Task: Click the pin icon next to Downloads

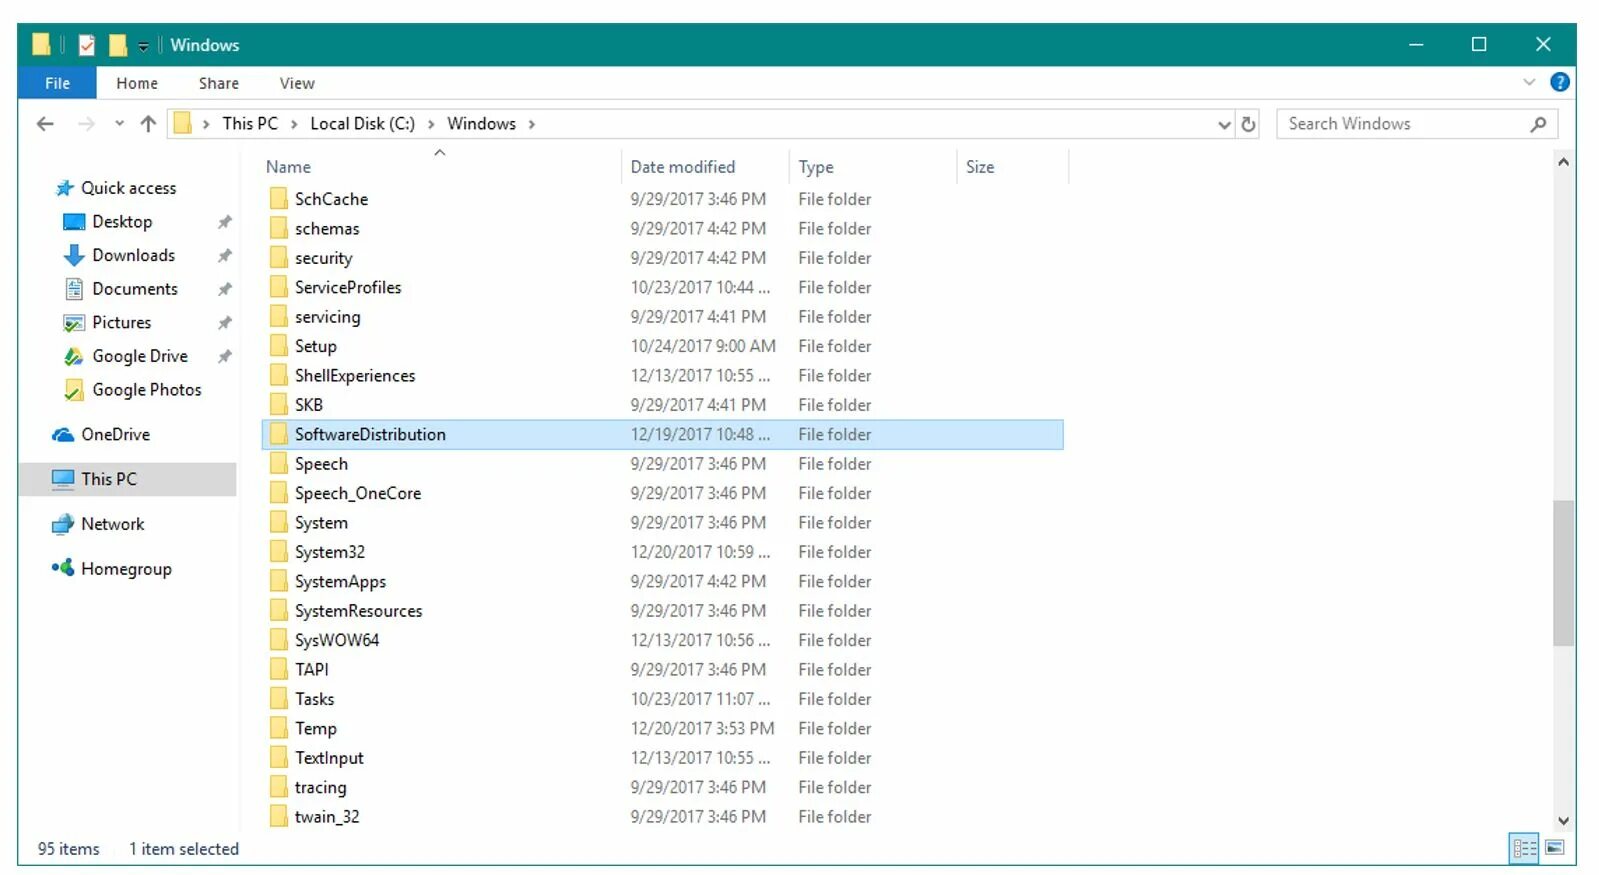Action: 225,256
